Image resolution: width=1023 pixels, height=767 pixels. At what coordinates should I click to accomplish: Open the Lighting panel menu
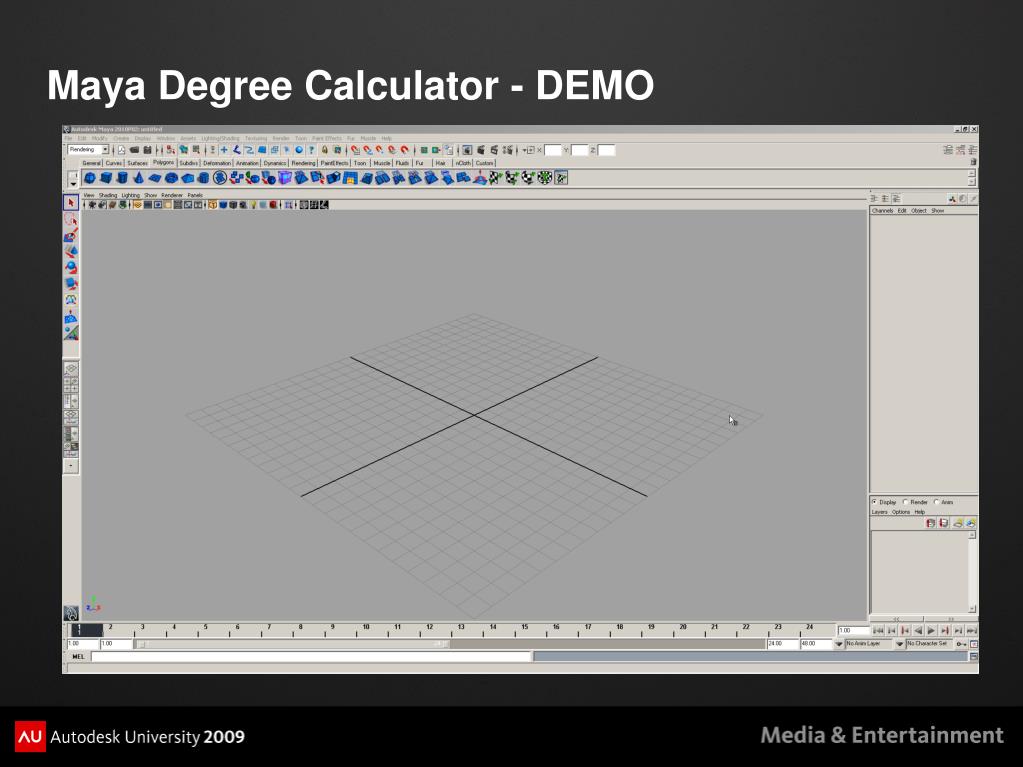click(130, 195)
